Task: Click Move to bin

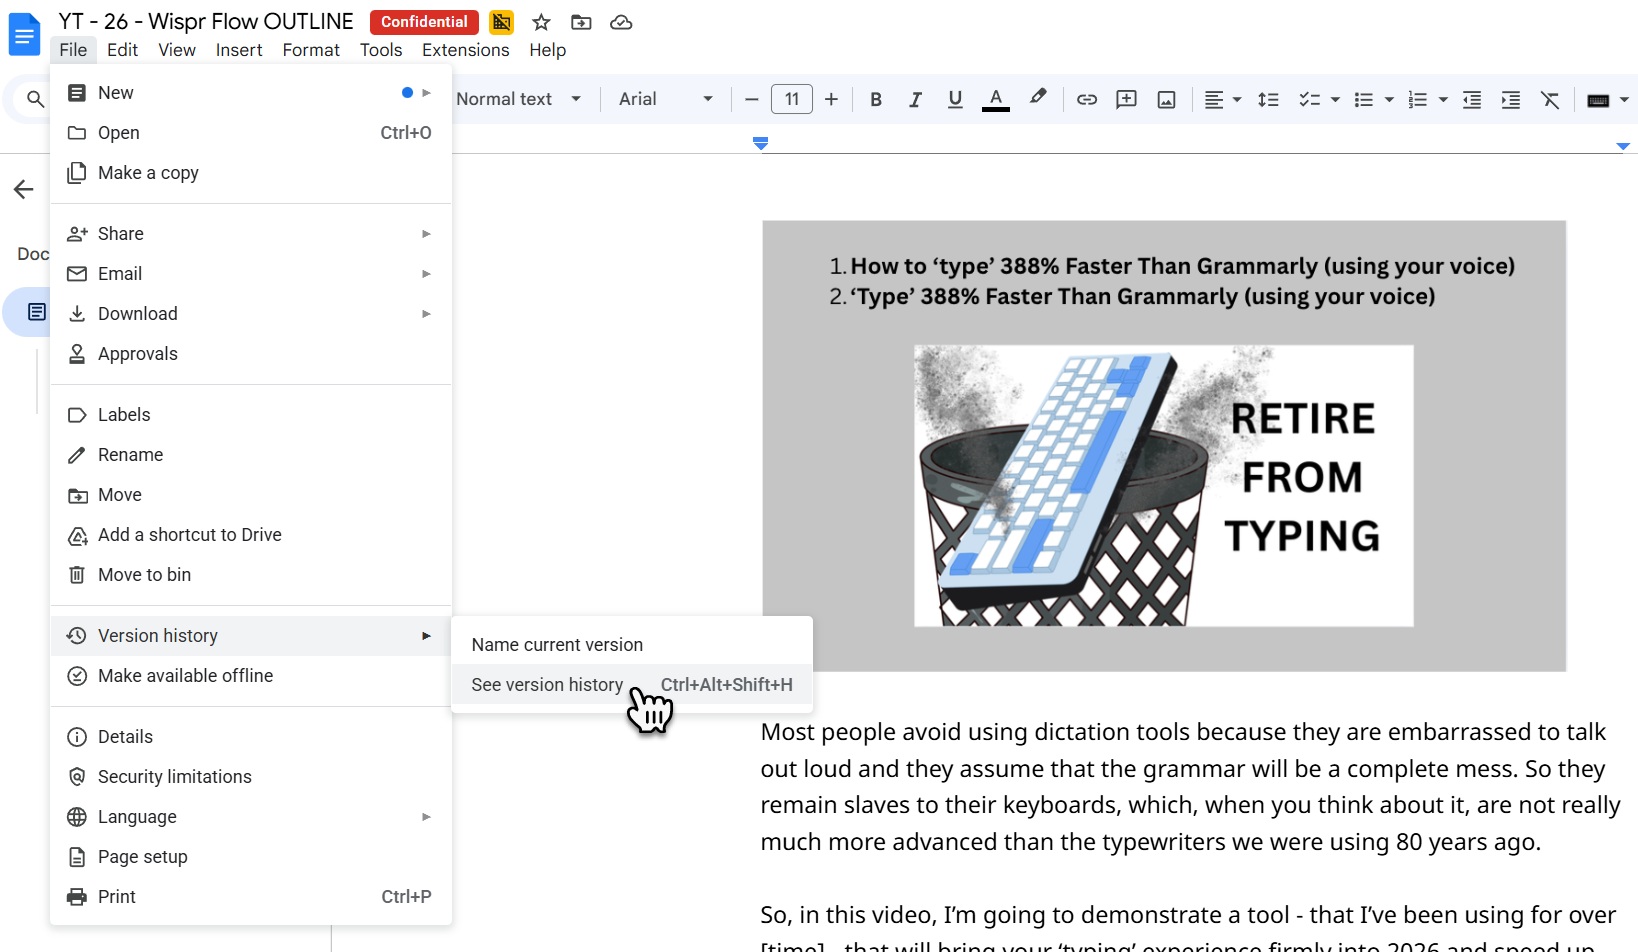Action: pos(144,574)
